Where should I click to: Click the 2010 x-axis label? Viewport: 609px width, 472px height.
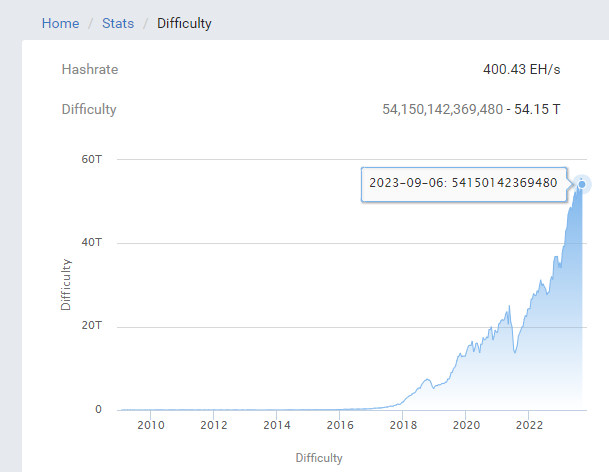(x=151, y=425)
